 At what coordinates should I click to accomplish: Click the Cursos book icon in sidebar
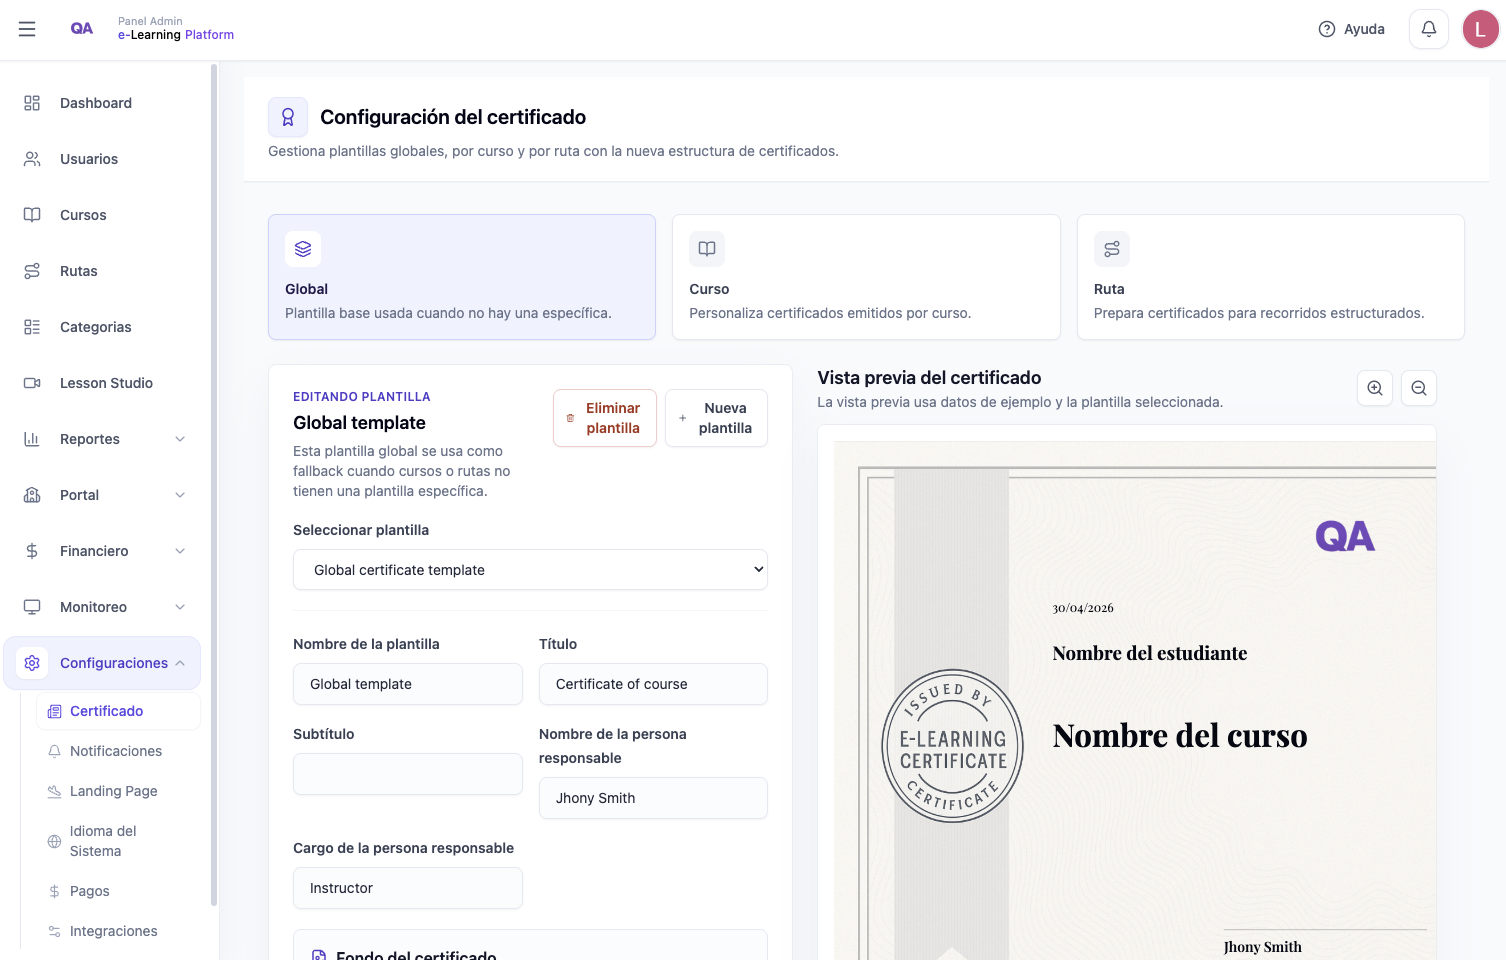32,215
